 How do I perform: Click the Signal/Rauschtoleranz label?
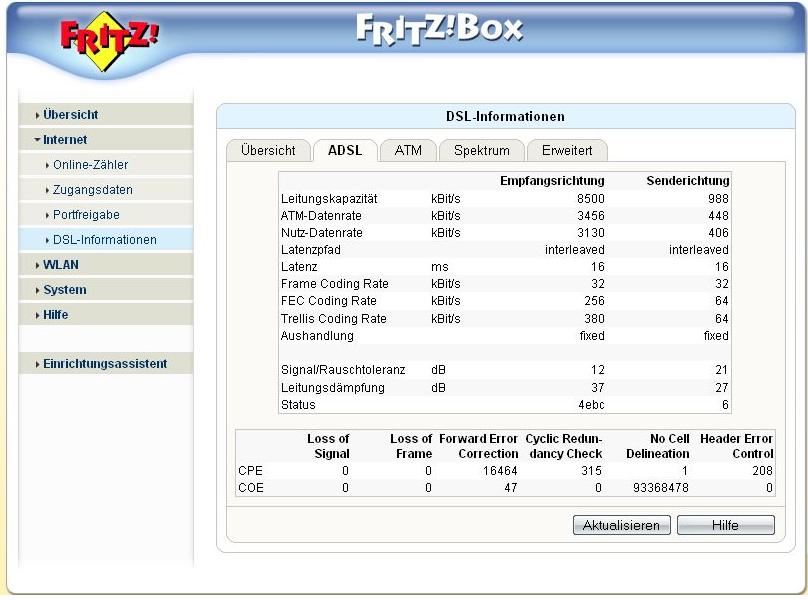pyautogui.click(x=343, y=370)
